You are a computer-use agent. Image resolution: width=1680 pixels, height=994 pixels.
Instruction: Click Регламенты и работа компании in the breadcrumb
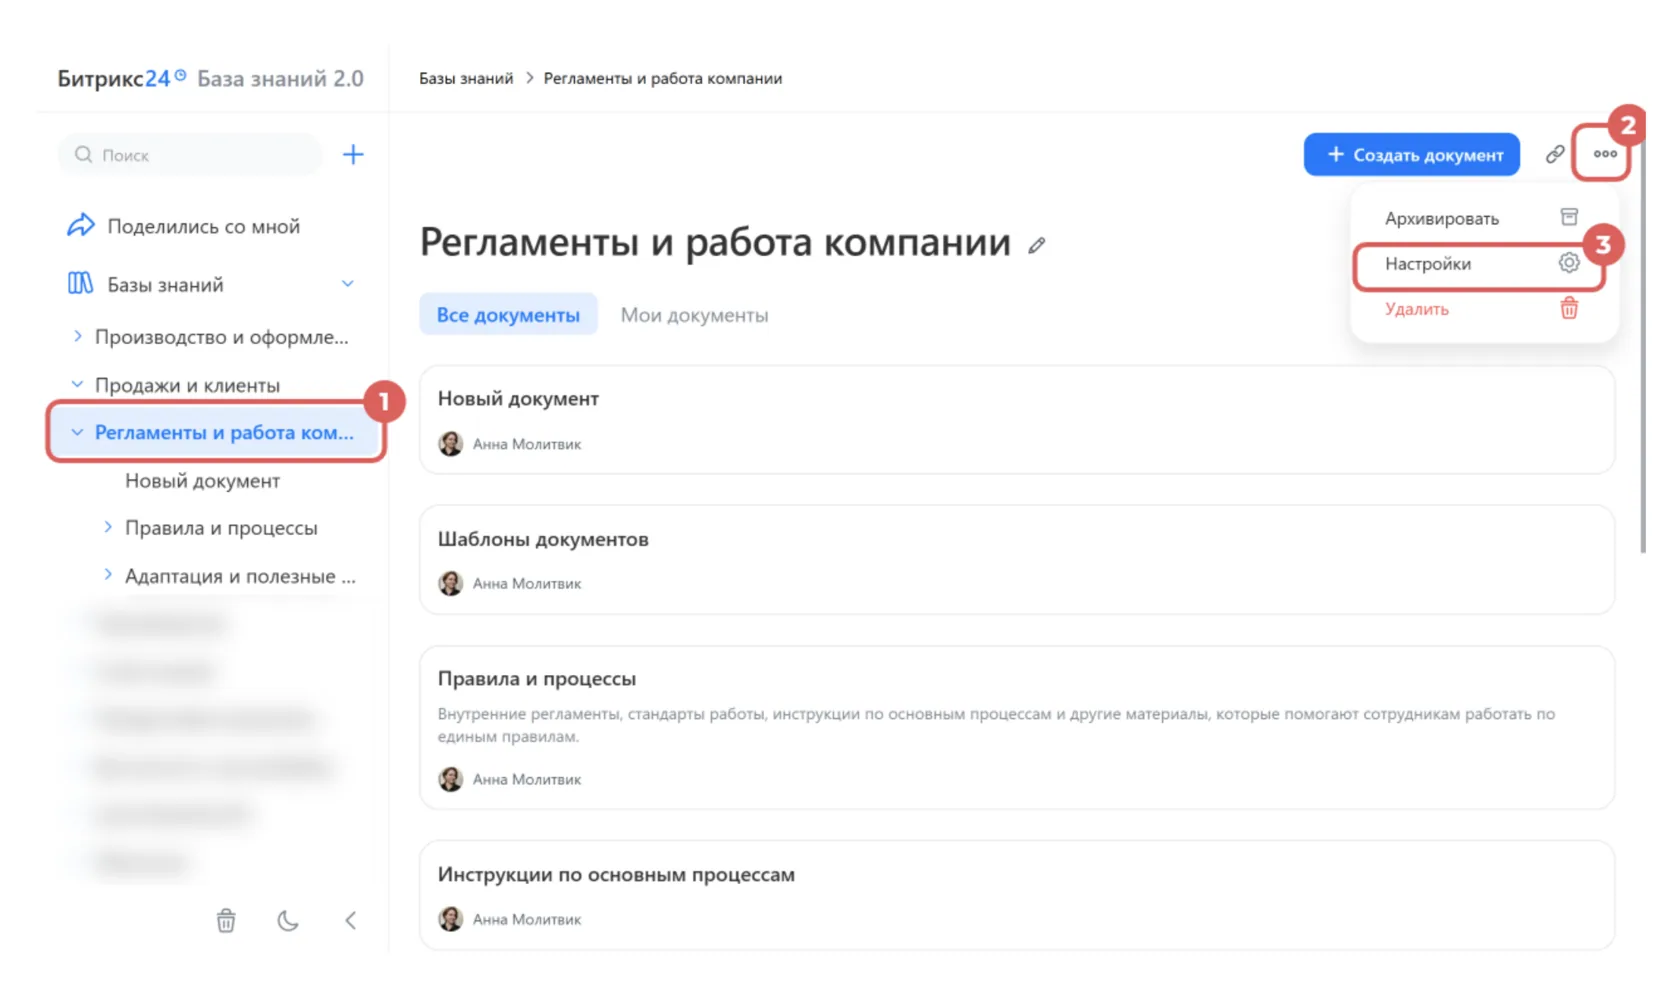(663, 79)
